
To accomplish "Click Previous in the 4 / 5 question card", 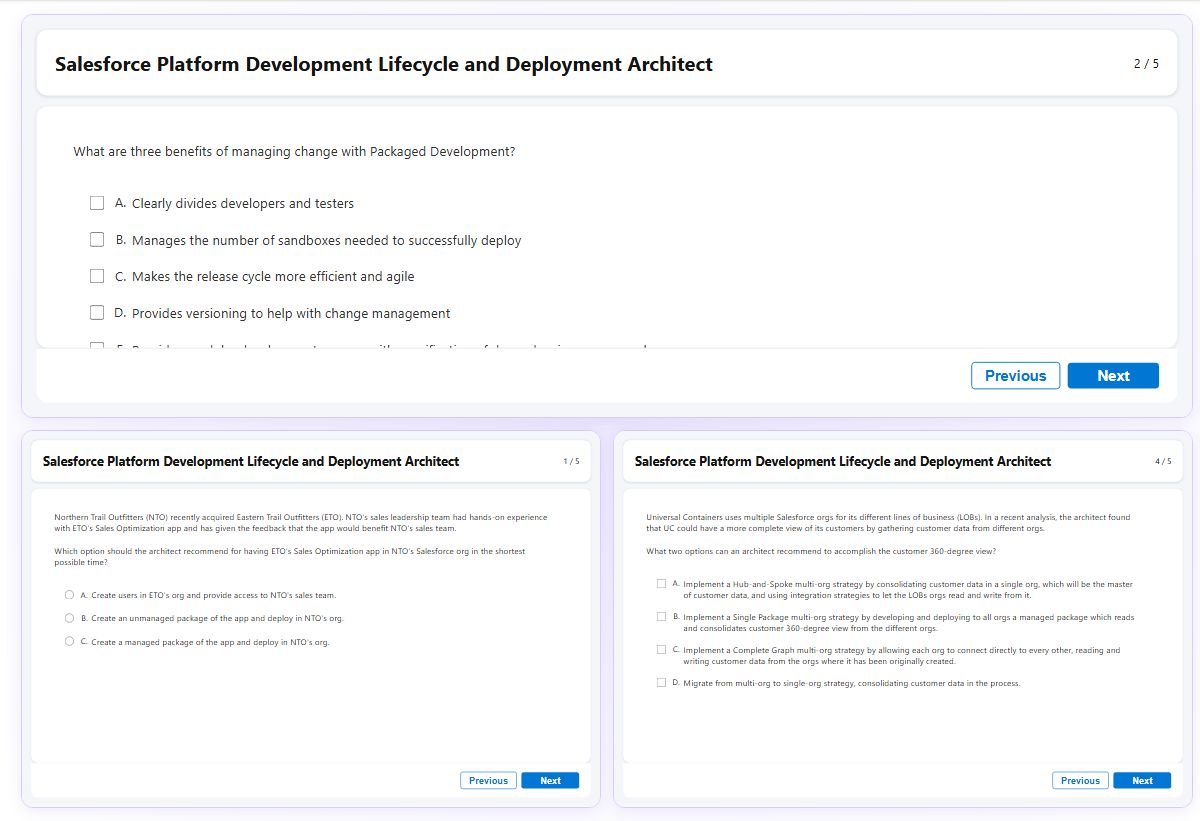I will coord(1080,781).
